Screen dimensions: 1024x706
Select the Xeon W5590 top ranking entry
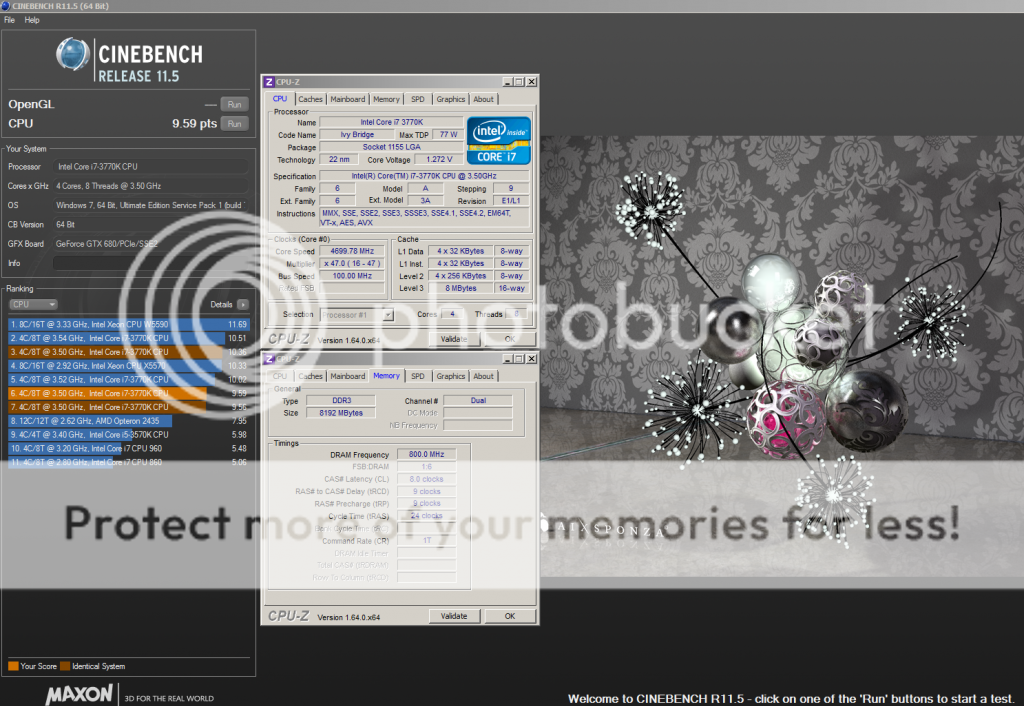pyautogui.click(x=128, y=324)
